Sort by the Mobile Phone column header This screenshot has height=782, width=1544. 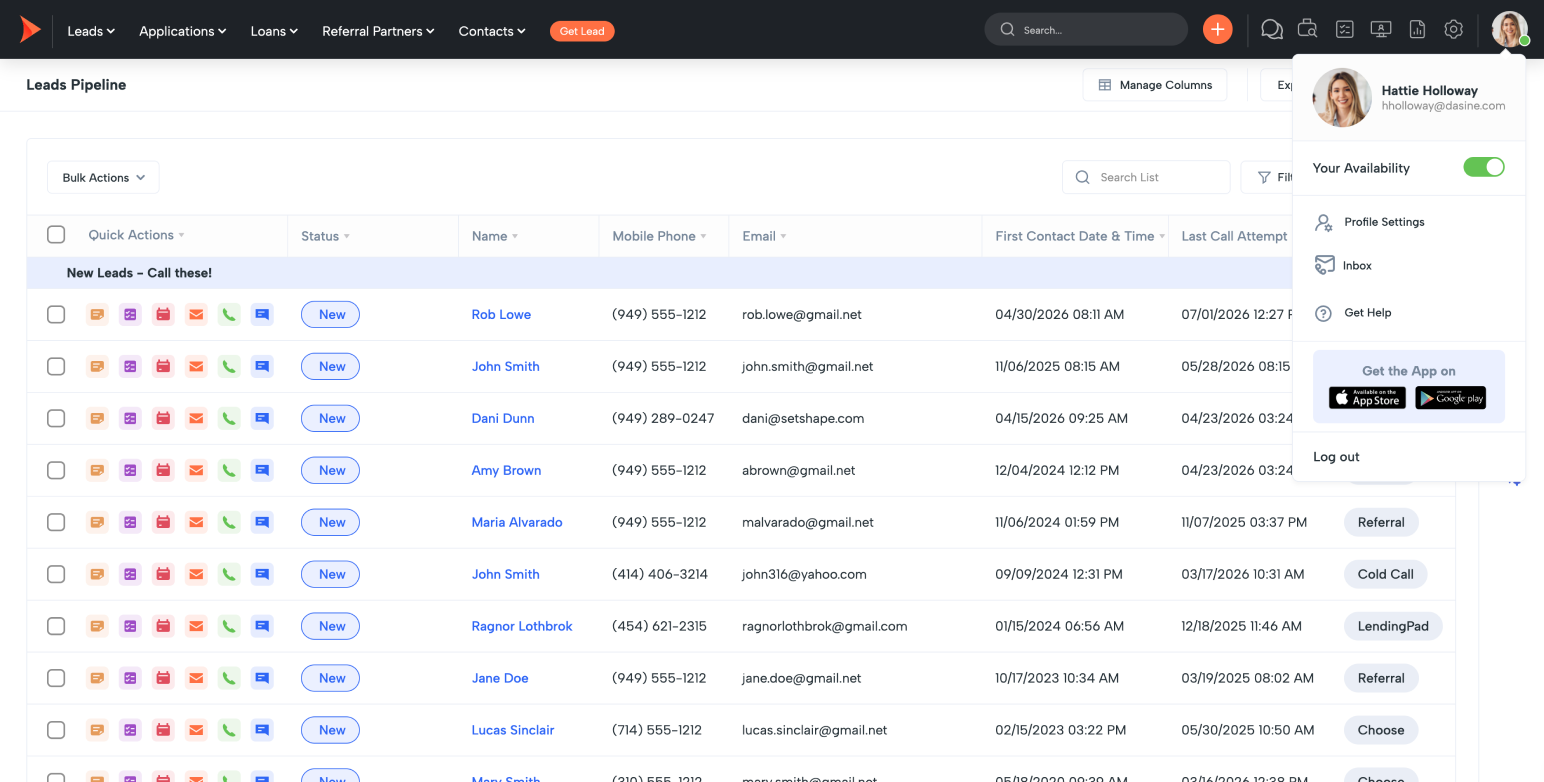pos(659,236)
